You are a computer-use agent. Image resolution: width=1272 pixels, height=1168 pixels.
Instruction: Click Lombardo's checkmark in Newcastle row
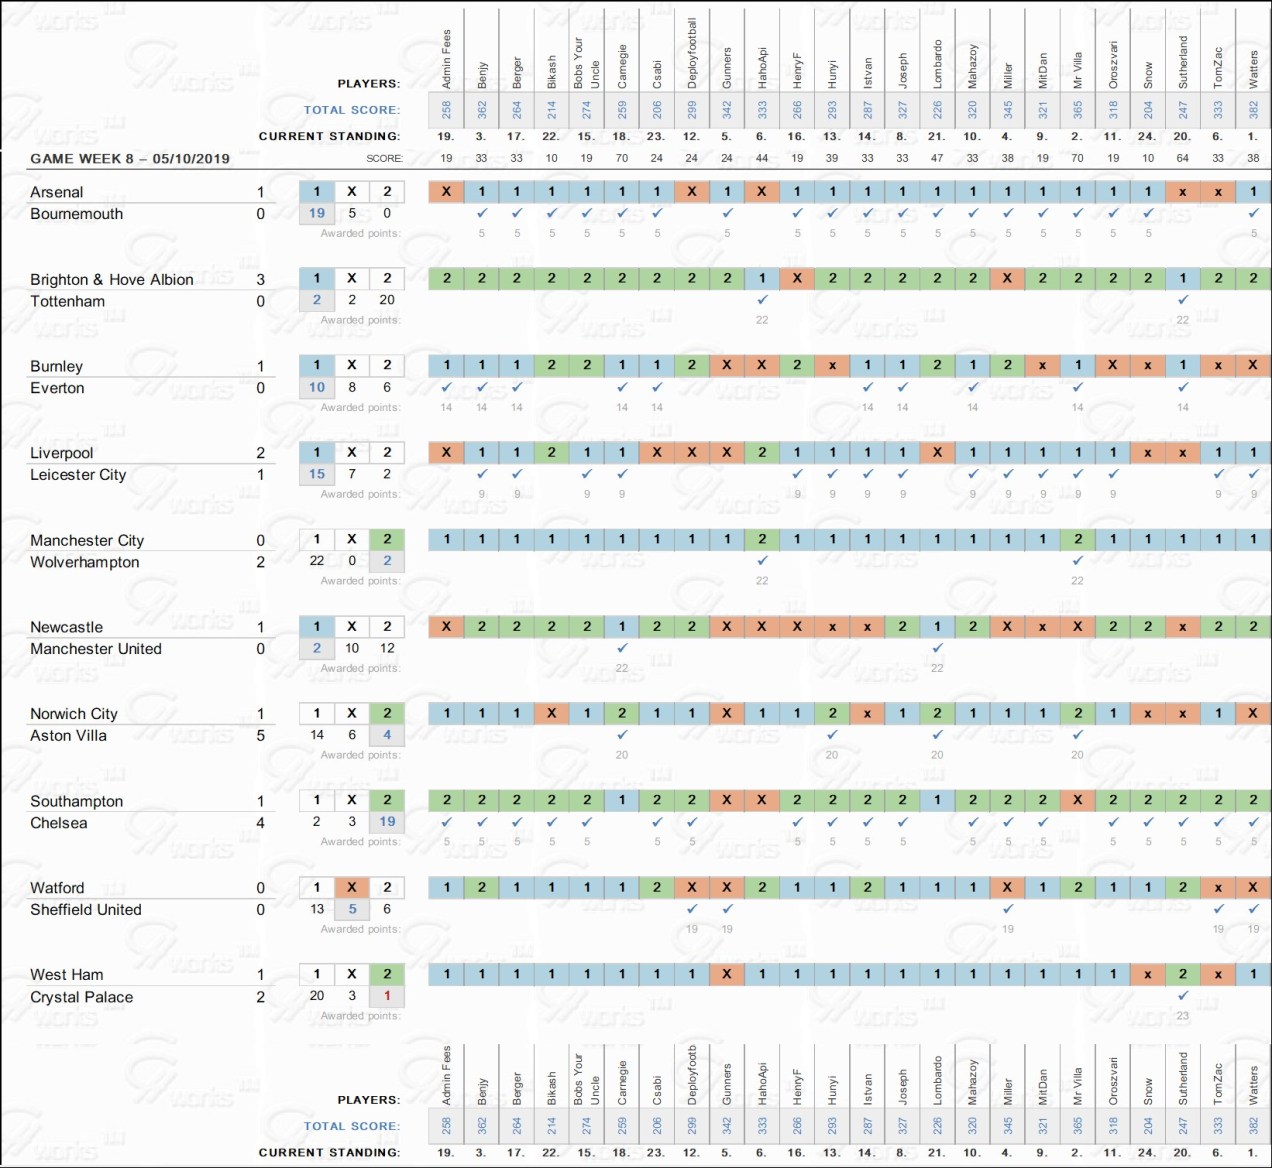pyautogui.click(x=937, y=648)
